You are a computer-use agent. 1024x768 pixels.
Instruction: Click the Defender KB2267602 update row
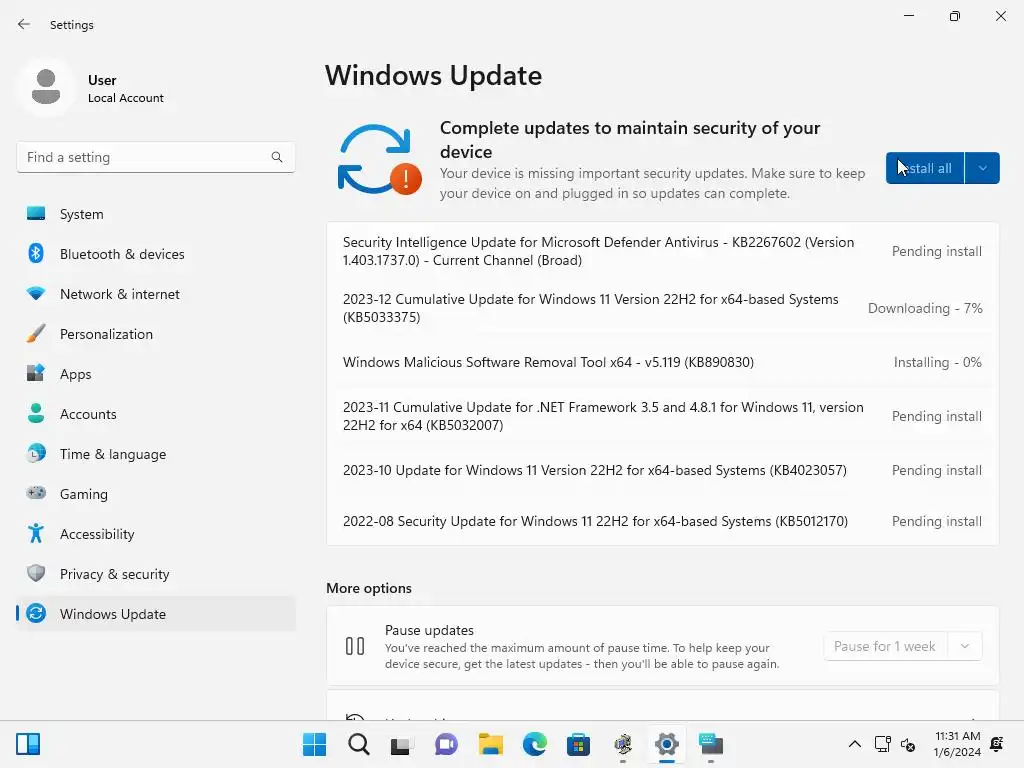pos(662,251)
